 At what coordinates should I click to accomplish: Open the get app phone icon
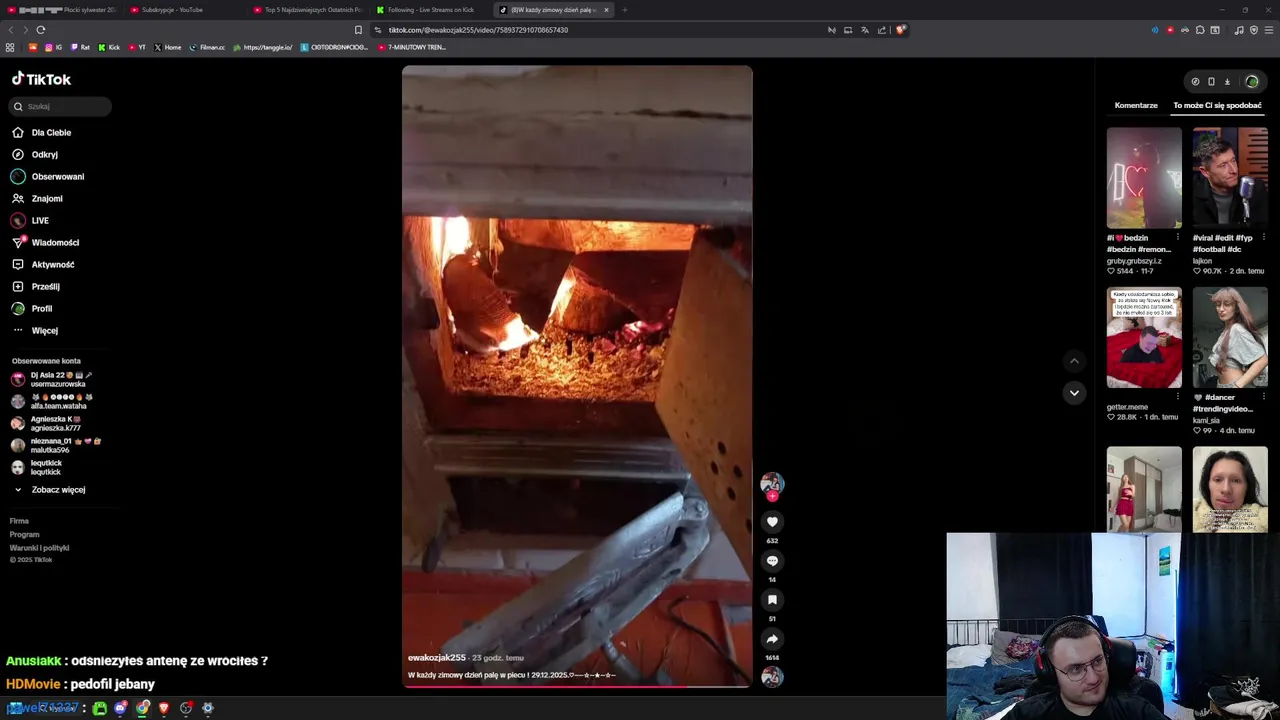[1211, 82]
